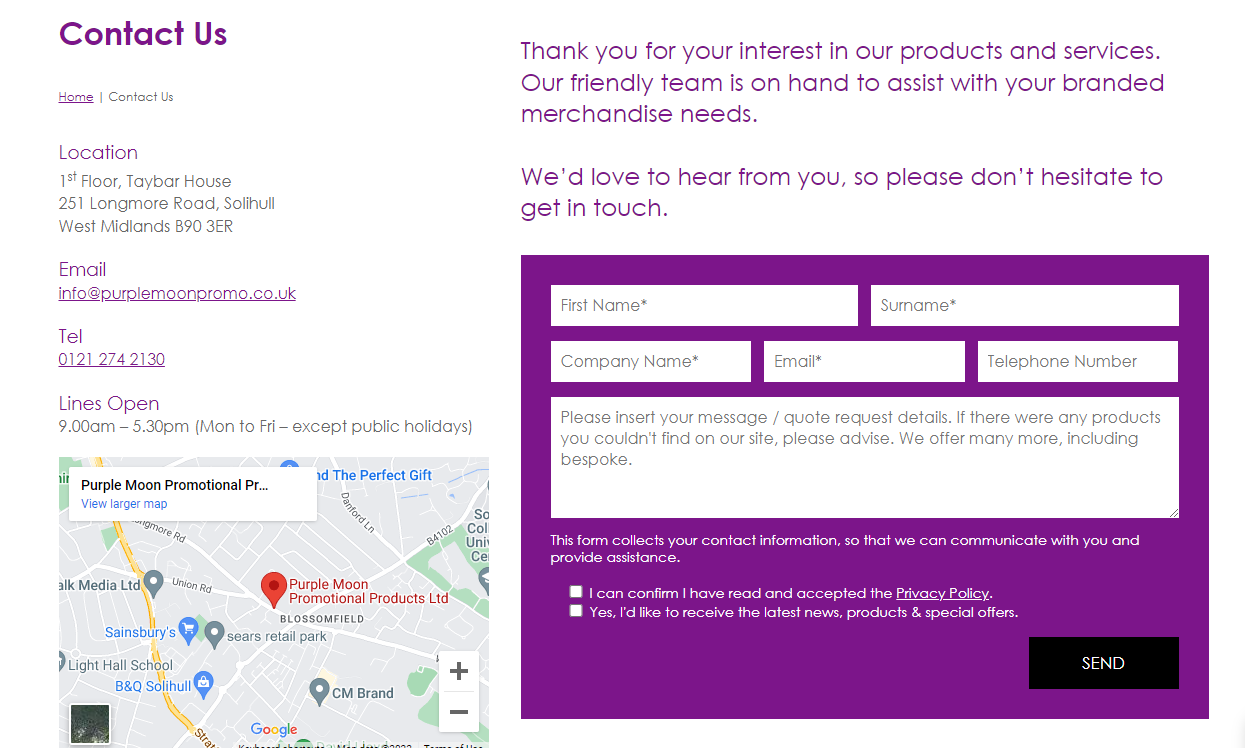This screenshot has height=748, width=1245.
Task: Click the sears retail park pin
Action: [x=214, y=634]
